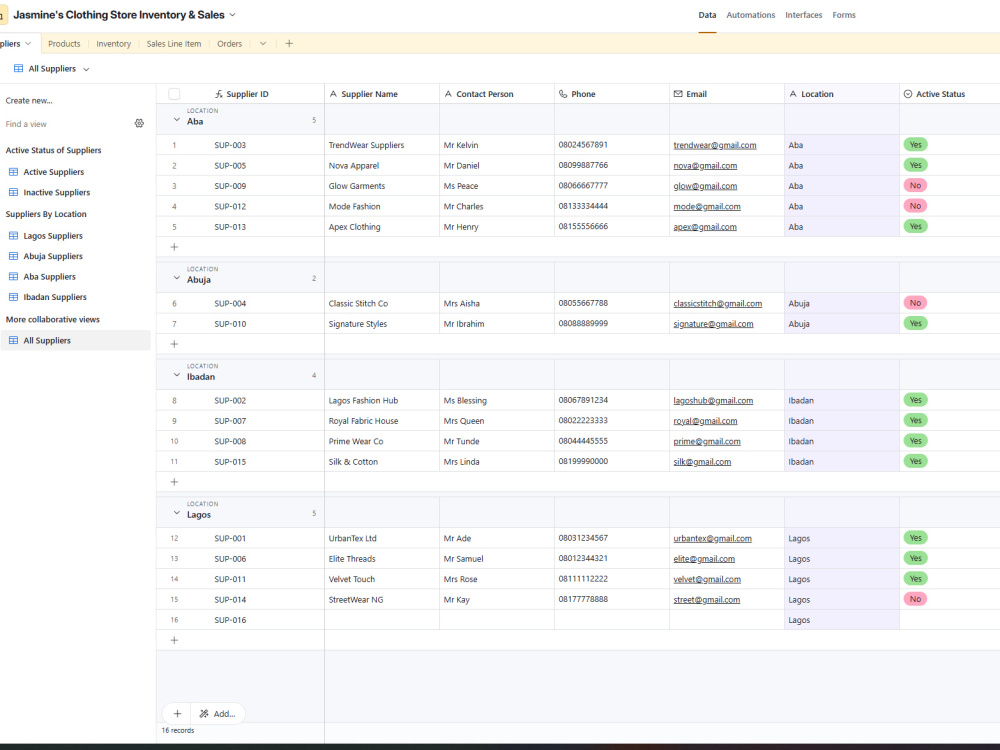Select cell 'Mr Ibrahim'

(497, 323)
